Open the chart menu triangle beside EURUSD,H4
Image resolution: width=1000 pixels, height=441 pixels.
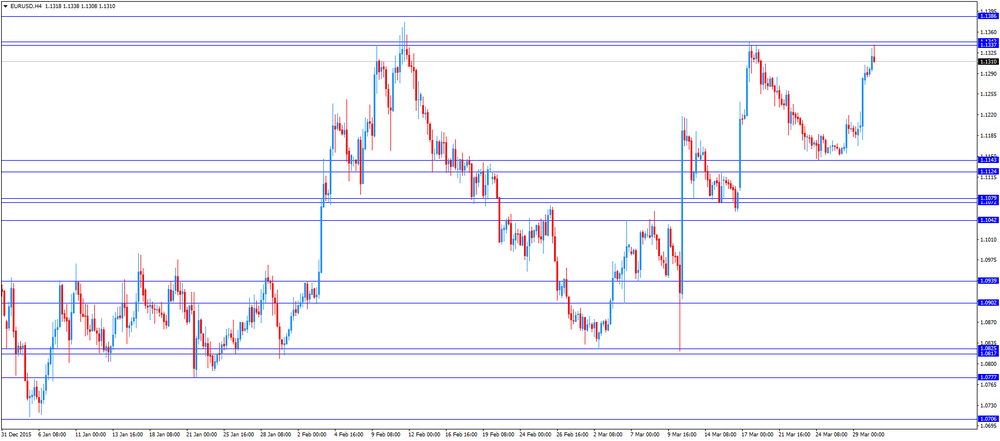pos(6,5)
